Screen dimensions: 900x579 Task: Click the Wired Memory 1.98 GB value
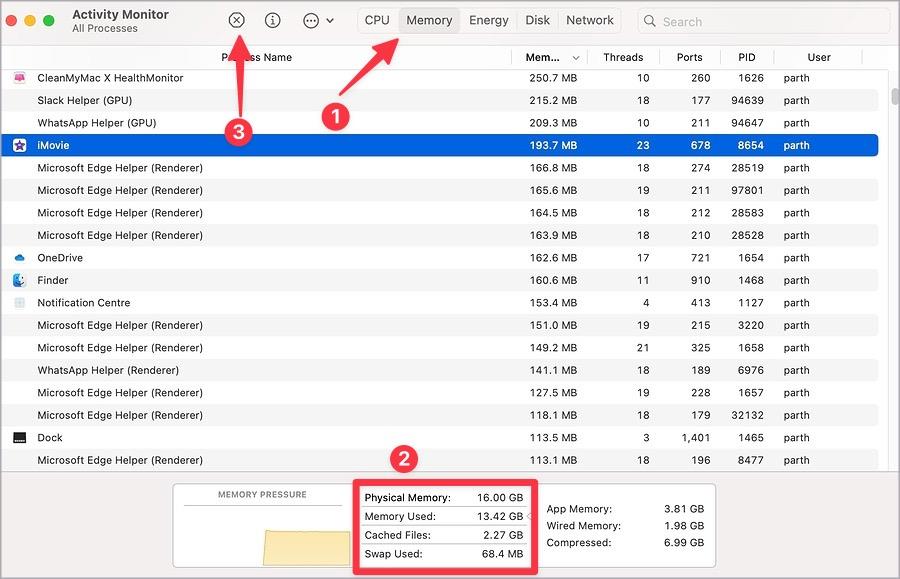click(684, 526)
